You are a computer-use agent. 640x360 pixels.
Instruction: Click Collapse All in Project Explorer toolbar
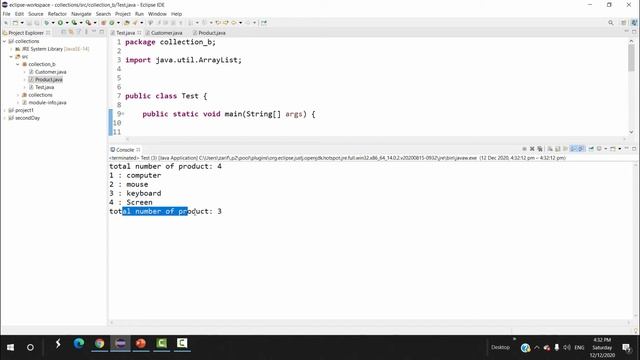tap(64, 32)
